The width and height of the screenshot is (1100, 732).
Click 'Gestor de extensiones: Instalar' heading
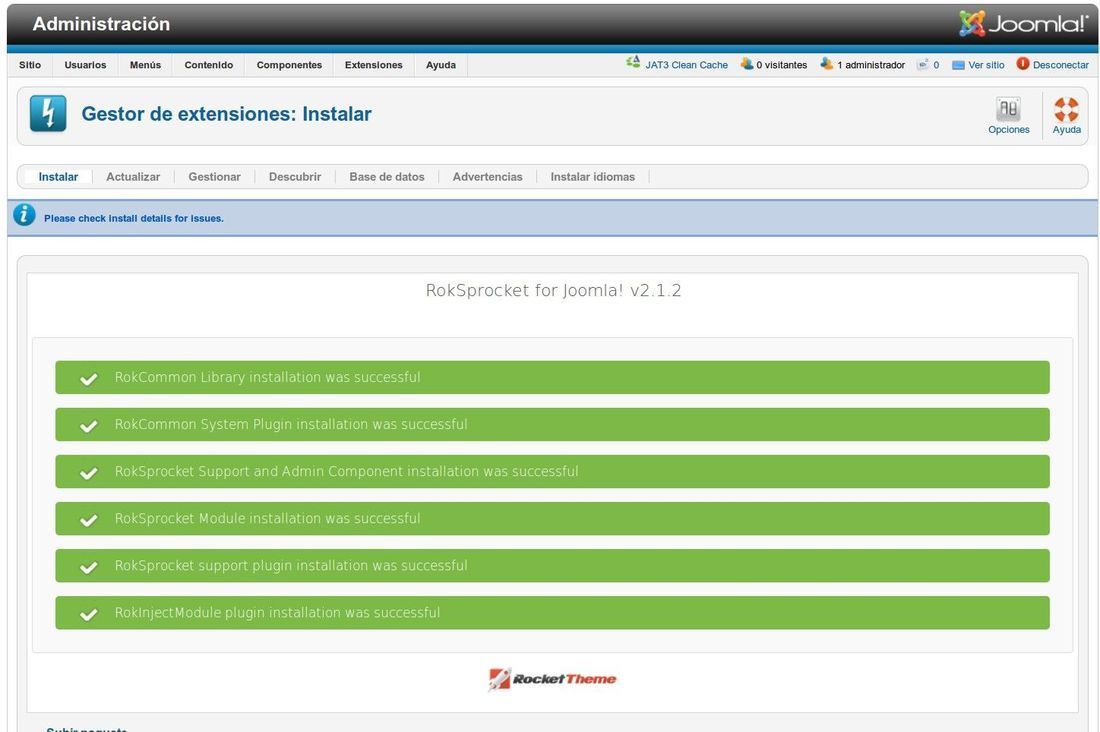tap(227, 114)
